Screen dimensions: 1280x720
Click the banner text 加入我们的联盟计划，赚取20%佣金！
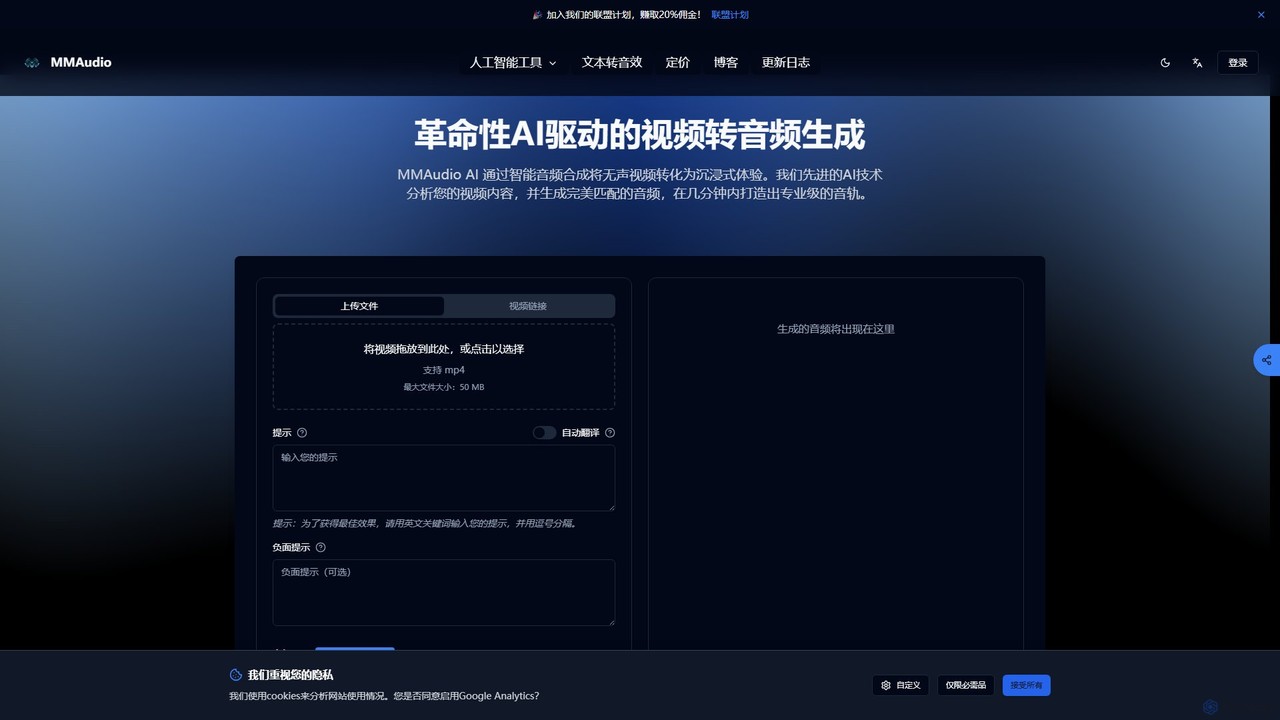point(624,15)
